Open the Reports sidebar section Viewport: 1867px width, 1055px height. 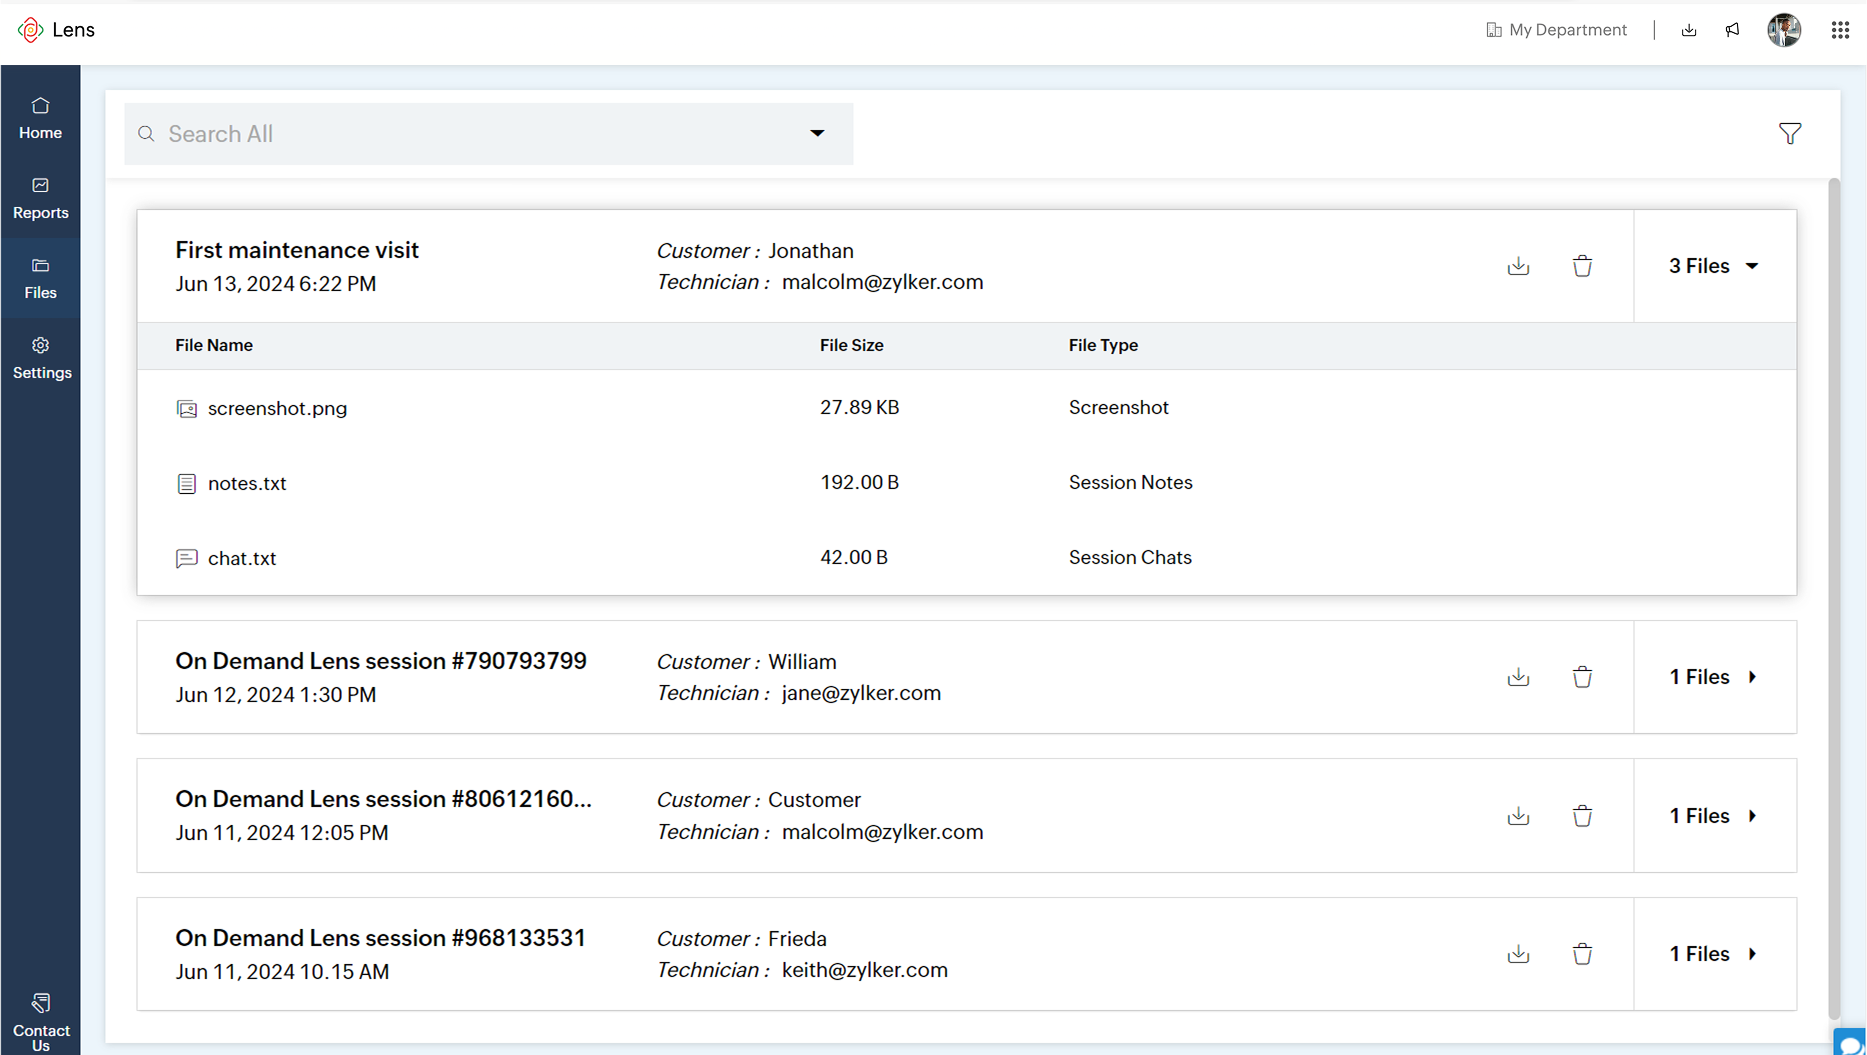[40, 198]
